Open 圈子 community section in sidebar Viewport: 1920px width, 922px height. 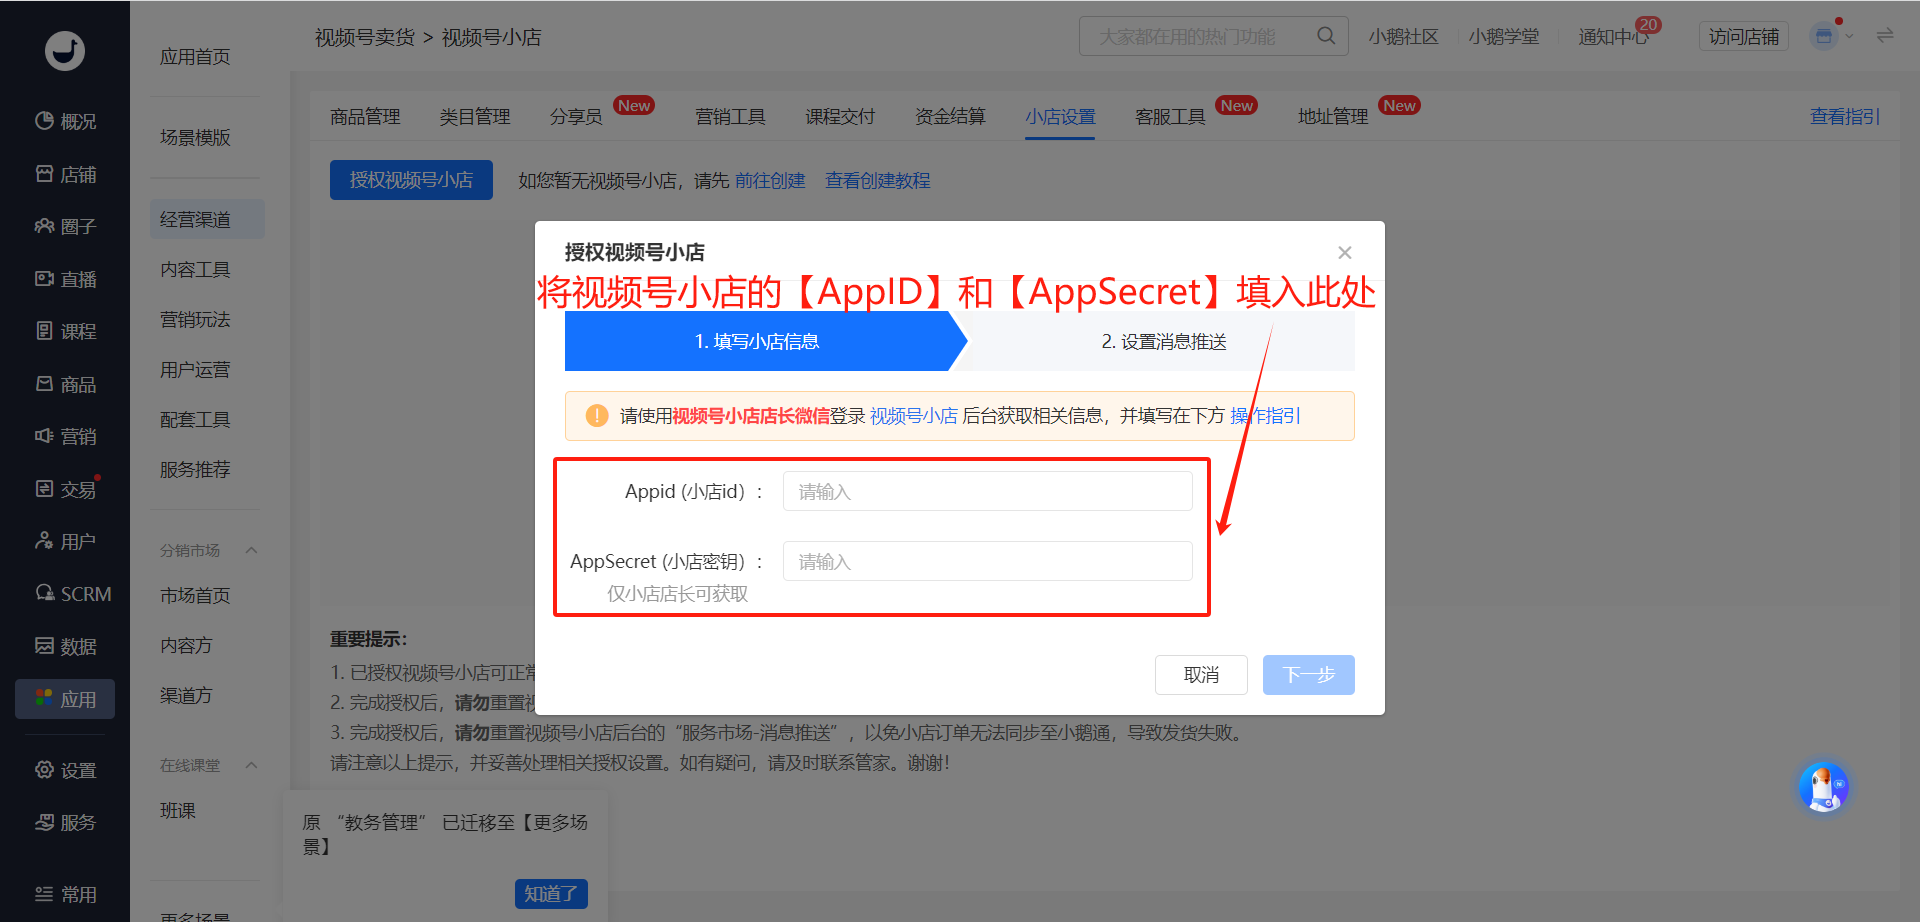pyautogui.click(x=65, y=226)
